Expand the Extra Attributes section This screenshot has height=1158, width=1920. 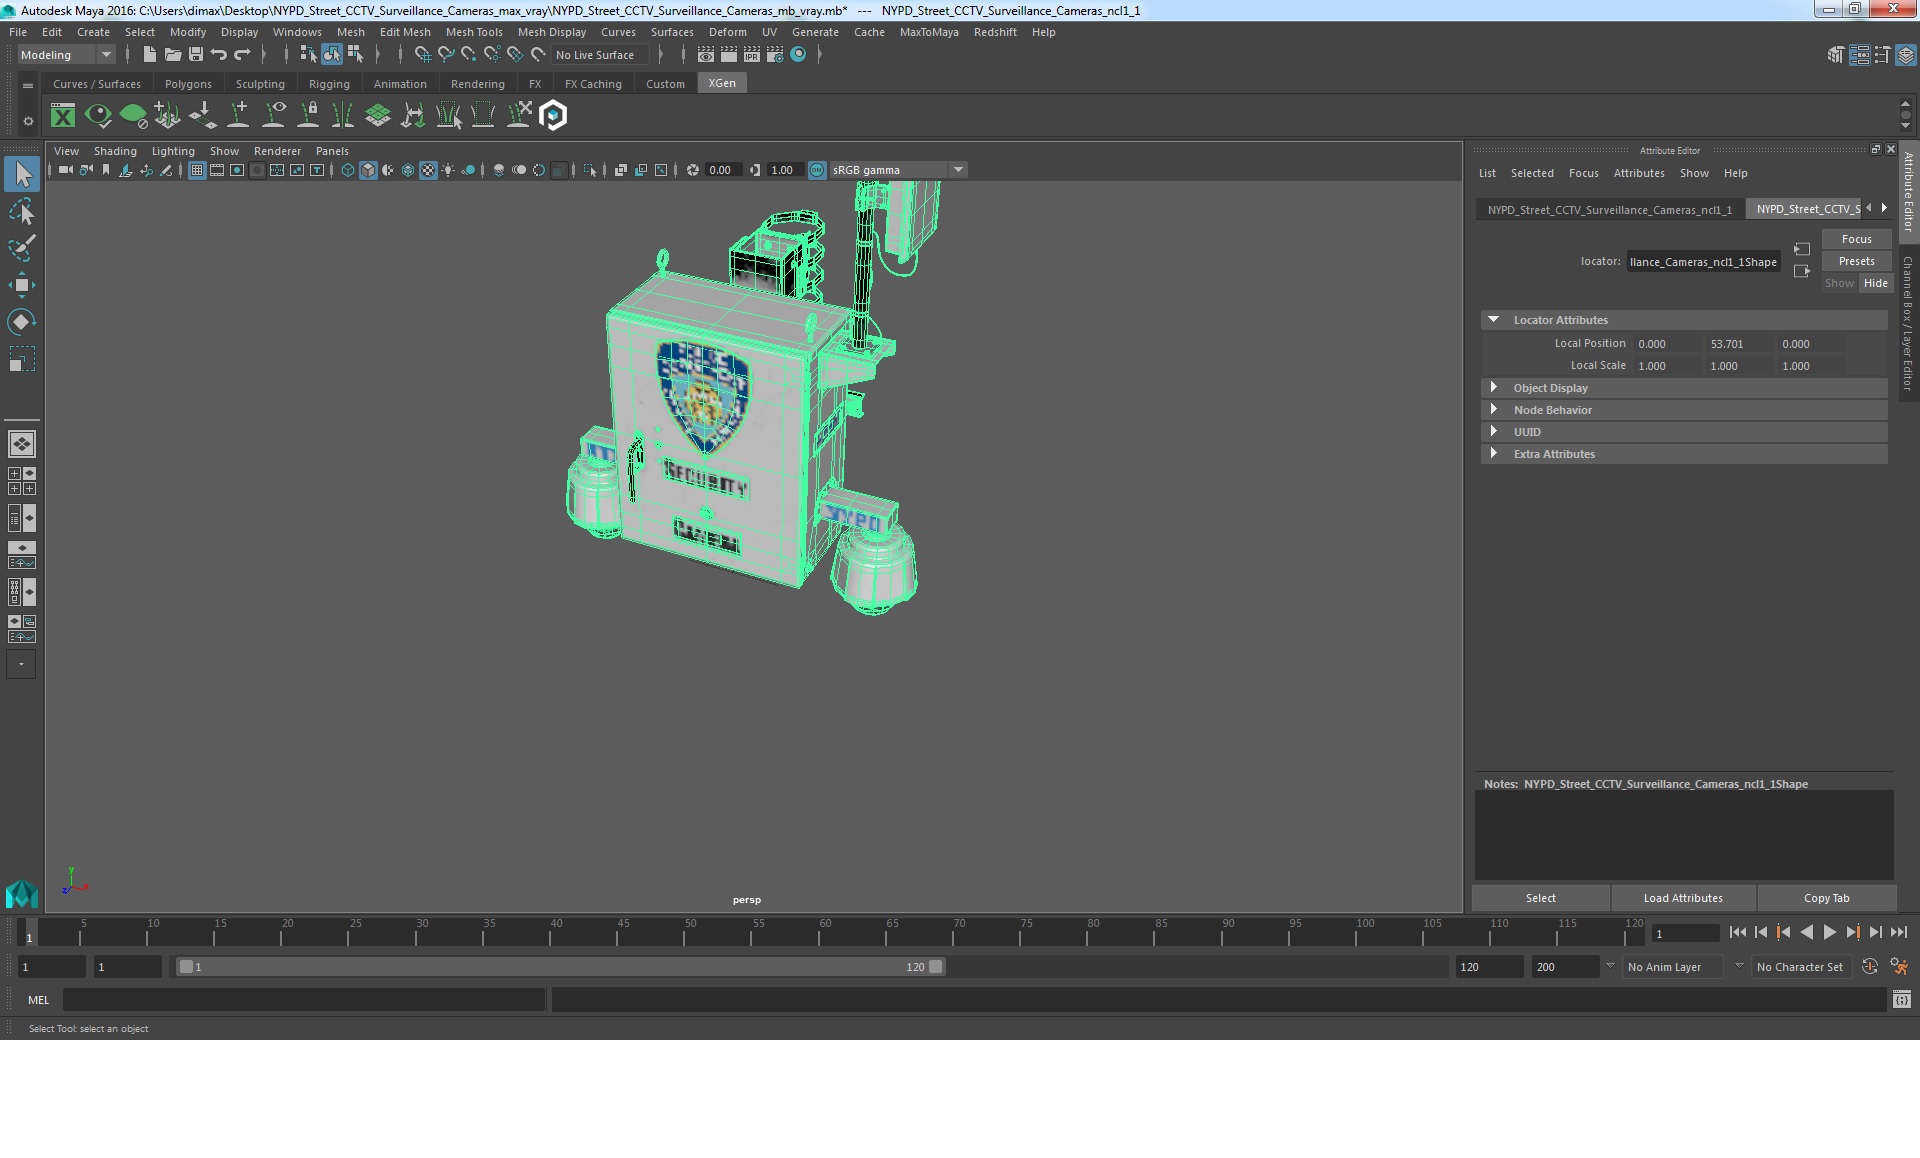point(1493,454)
